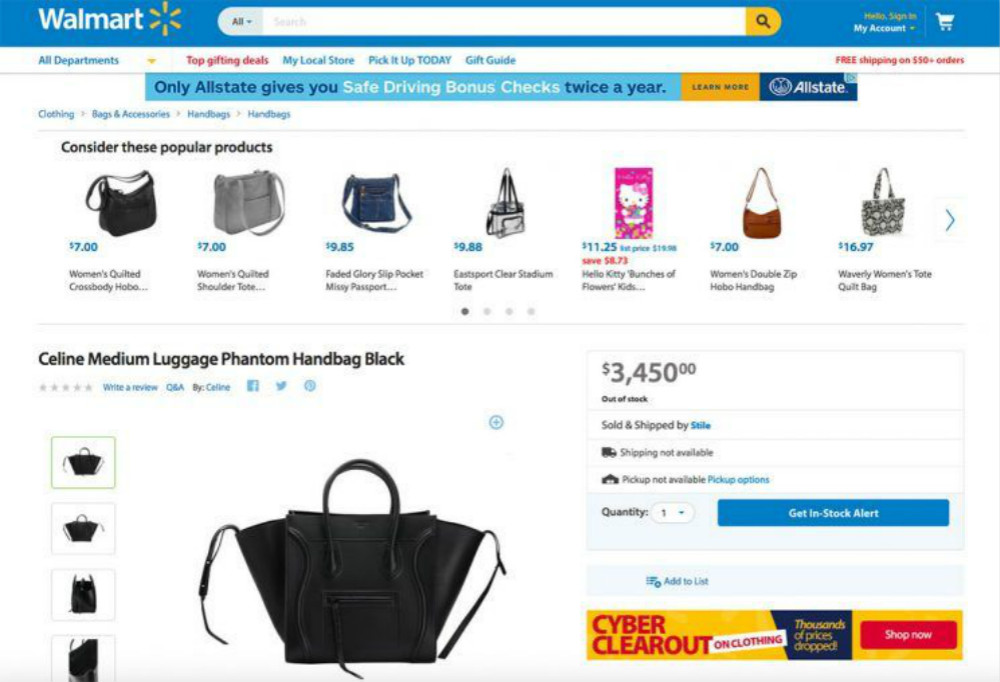Share product on Twitter icon

[281, 386]
